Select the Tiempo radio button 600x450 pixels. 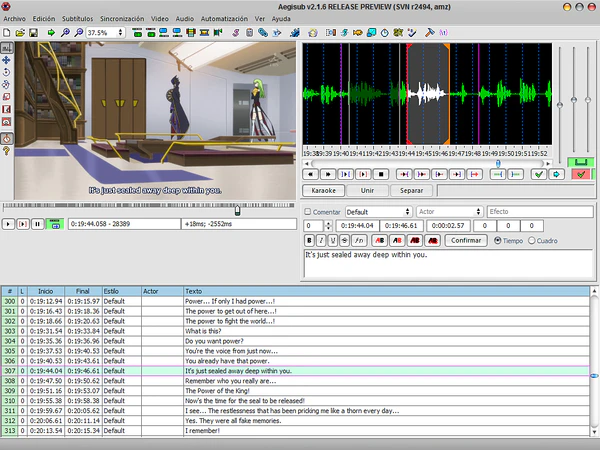(500, 241)
